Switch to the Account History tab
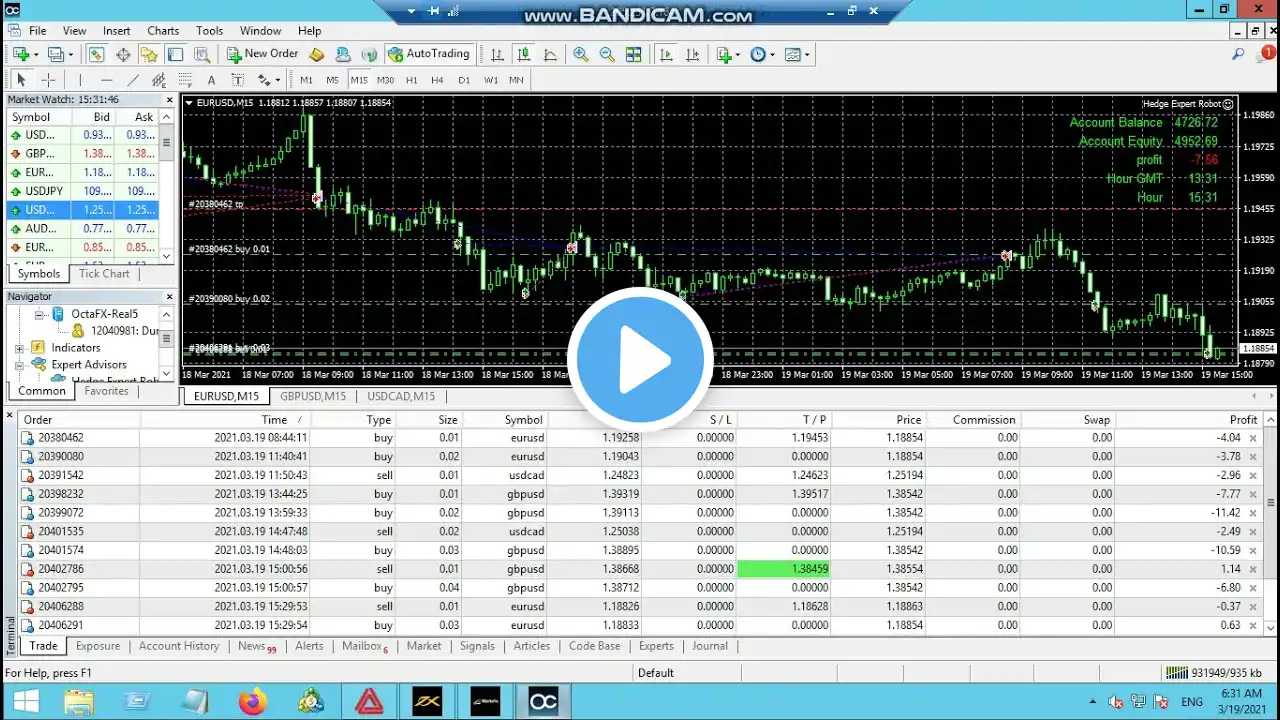This screenshot has height=720, width=1280. [179, 646]
